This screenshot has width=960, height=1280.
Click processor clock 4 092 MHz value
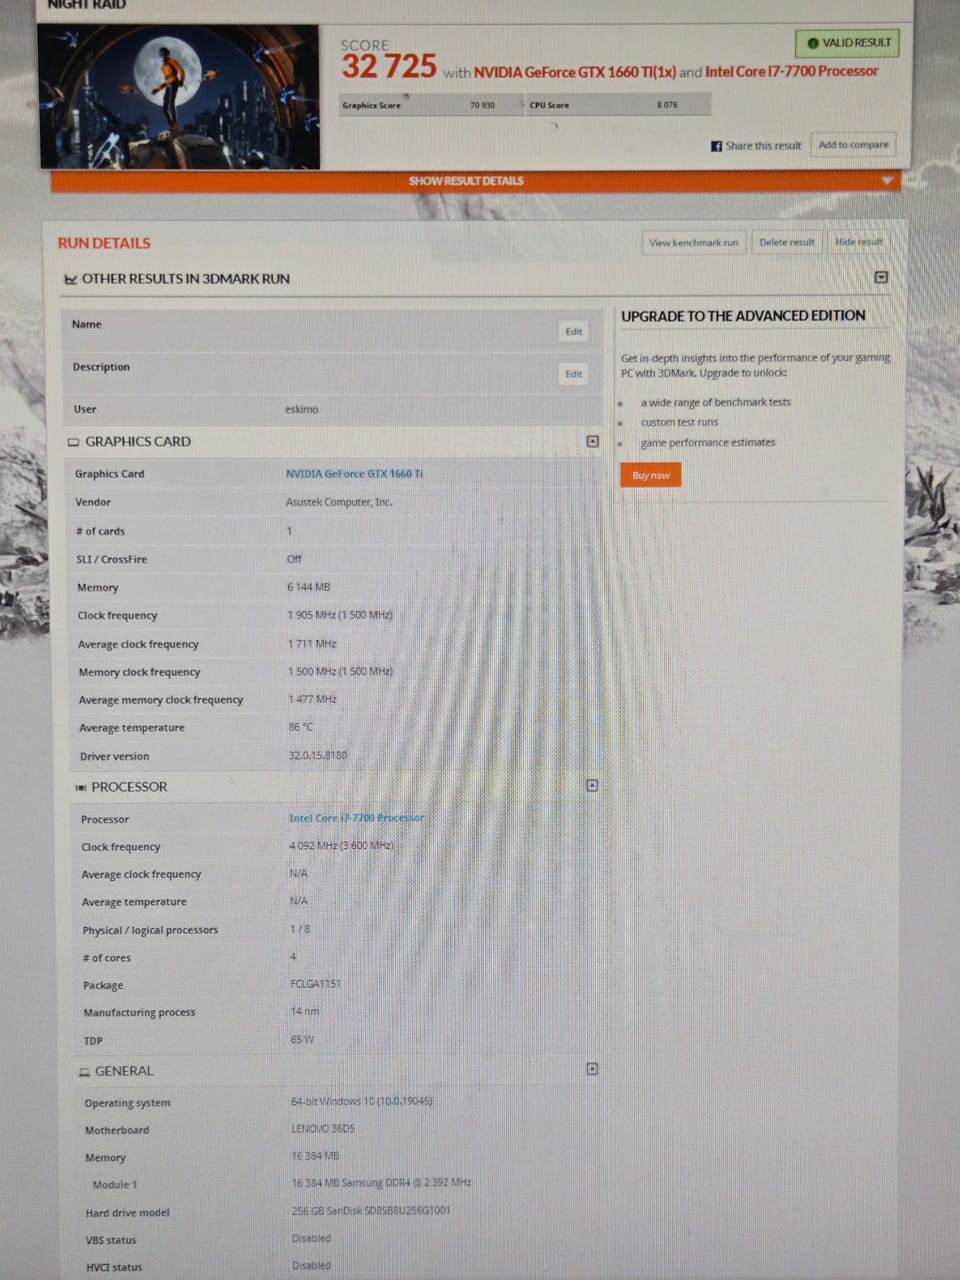click(x=341, y=846)
